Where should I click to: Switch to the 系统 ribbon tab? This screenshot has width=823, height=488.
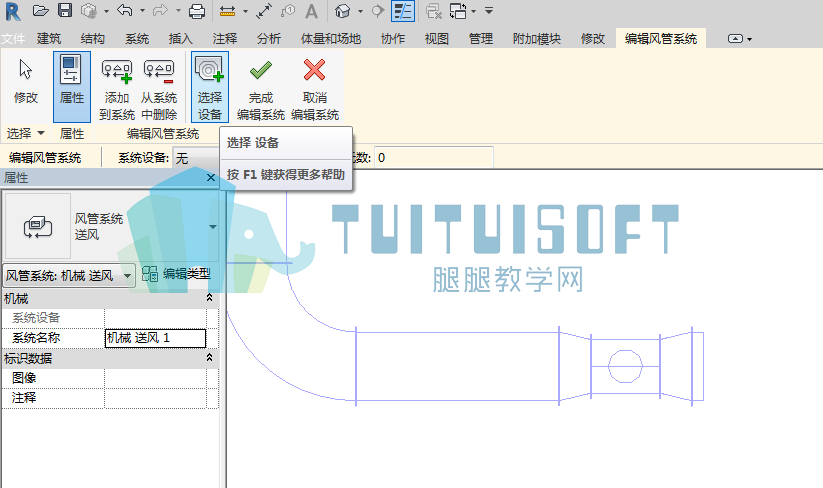[137, 39]
